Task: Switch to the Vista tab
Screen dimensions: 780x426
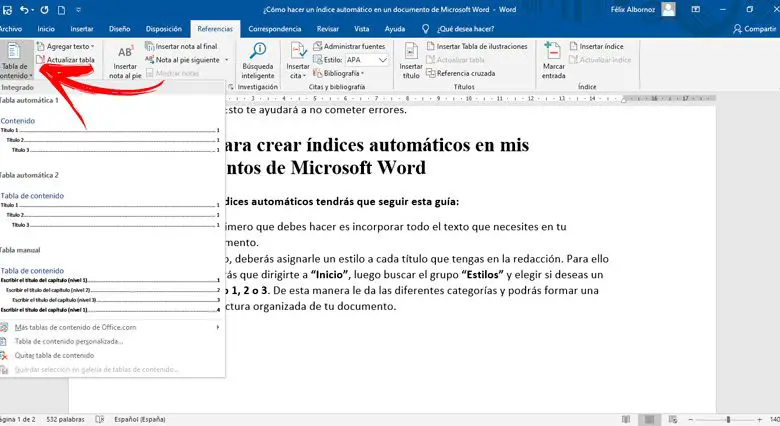Action: tap(362, 29)
